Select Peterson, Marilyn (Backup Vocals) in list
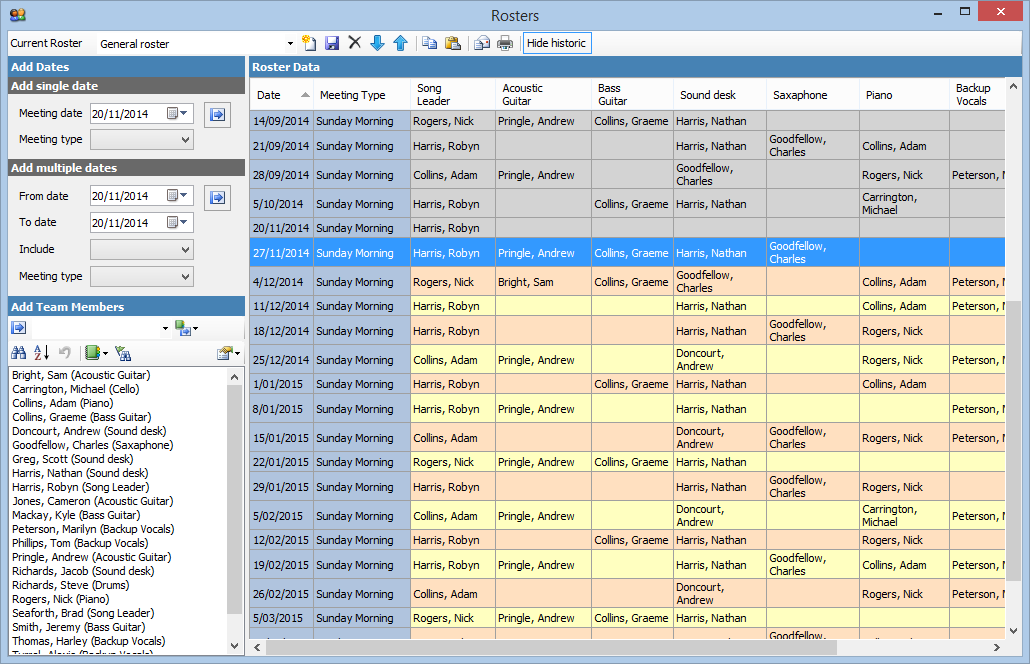This screenshot has width=1030, height=664. 93,529
